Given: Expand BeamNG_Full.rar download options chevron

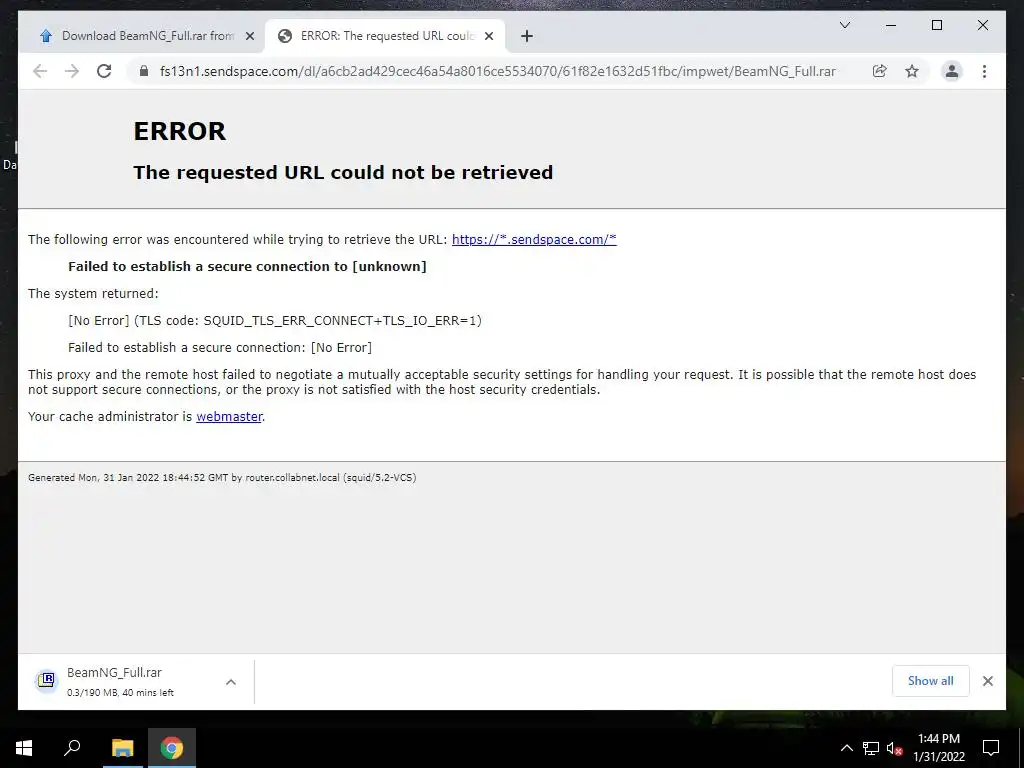Looking at the screenshot, I should point(231,682).
